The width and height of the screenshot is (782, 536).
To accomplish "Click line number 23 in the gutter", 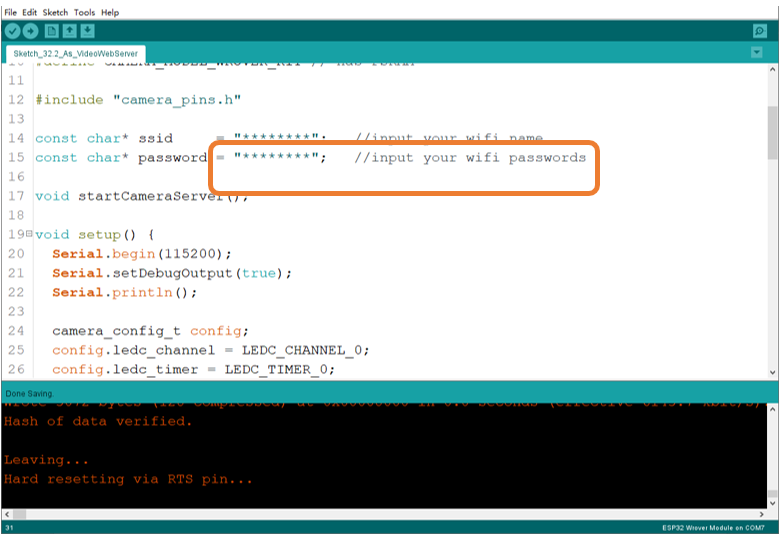I will [x=16, y=312].
